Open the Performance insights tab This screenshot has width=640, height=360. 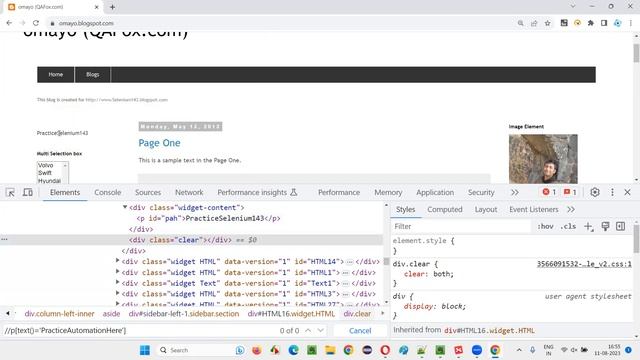pos(257,192)
